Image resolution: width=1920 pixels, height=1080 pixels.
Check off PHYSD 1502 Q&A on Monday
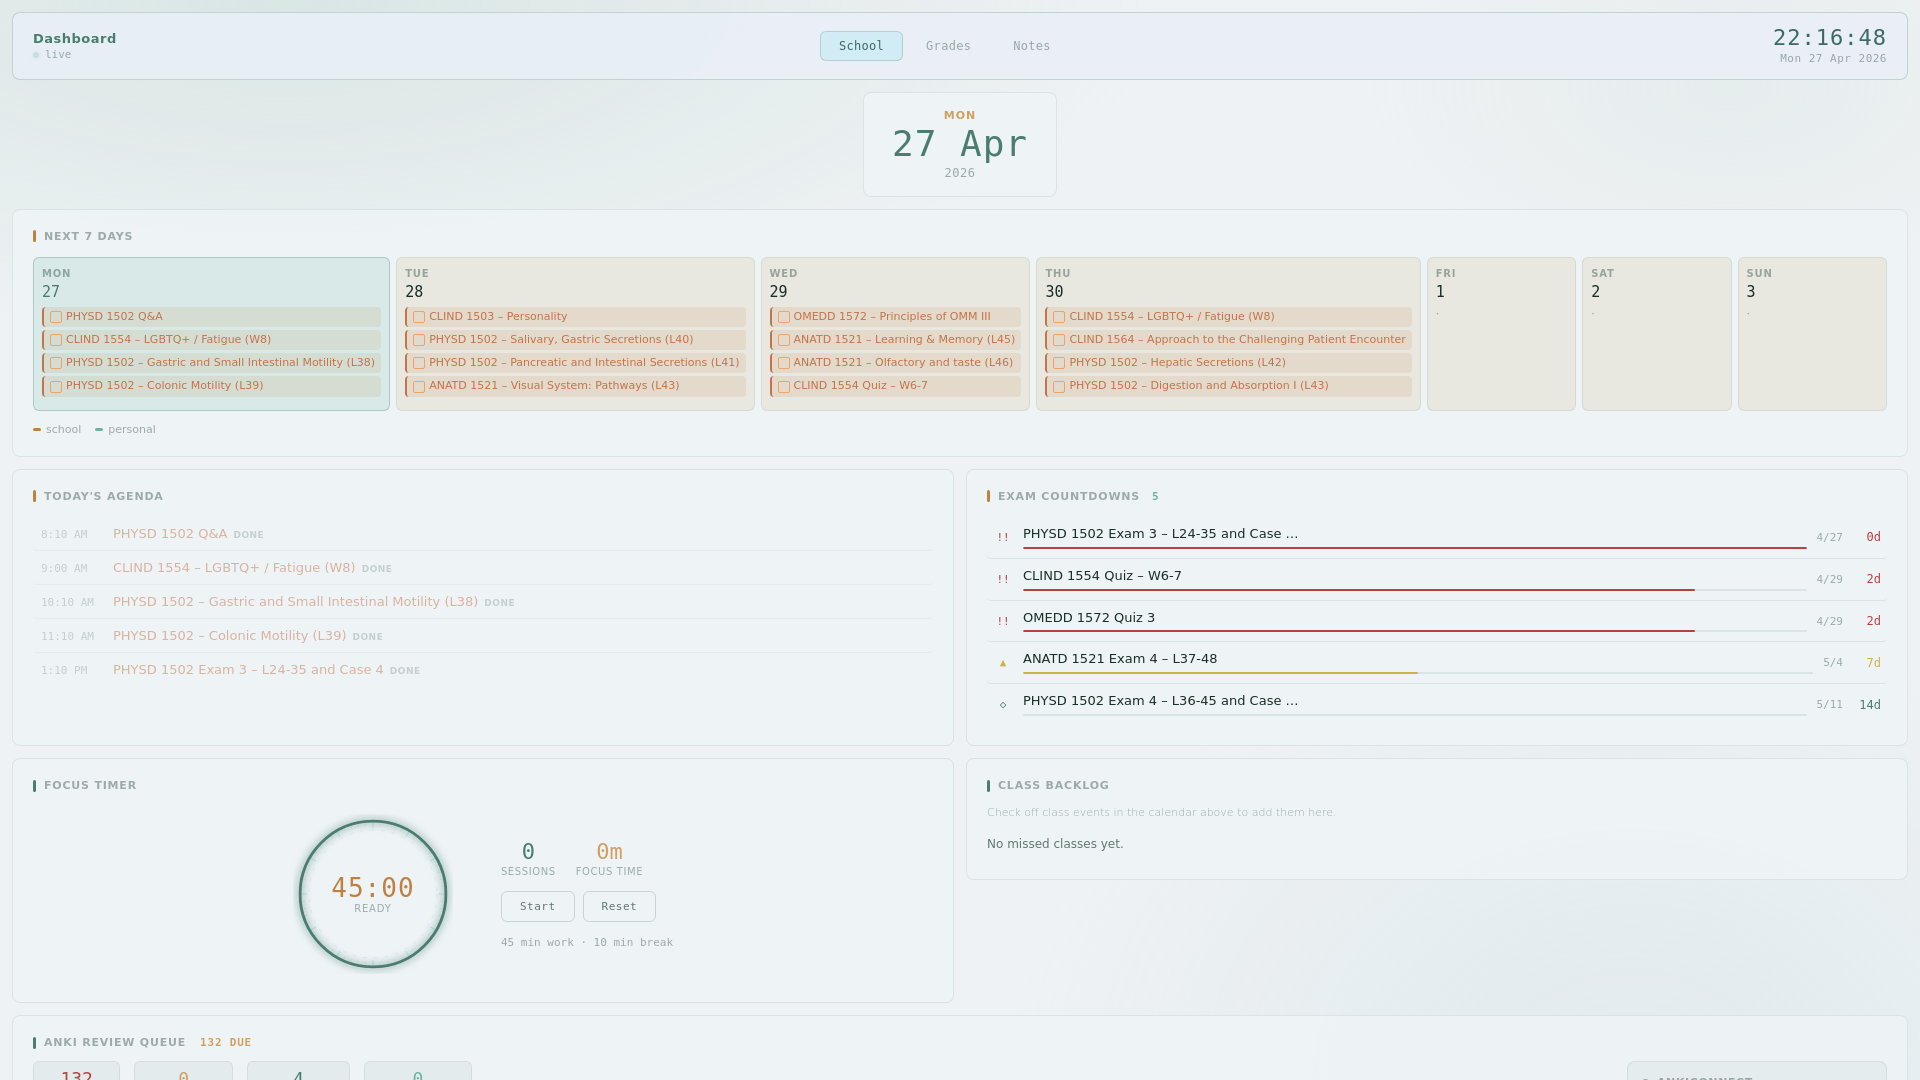[x=56, y=317]
